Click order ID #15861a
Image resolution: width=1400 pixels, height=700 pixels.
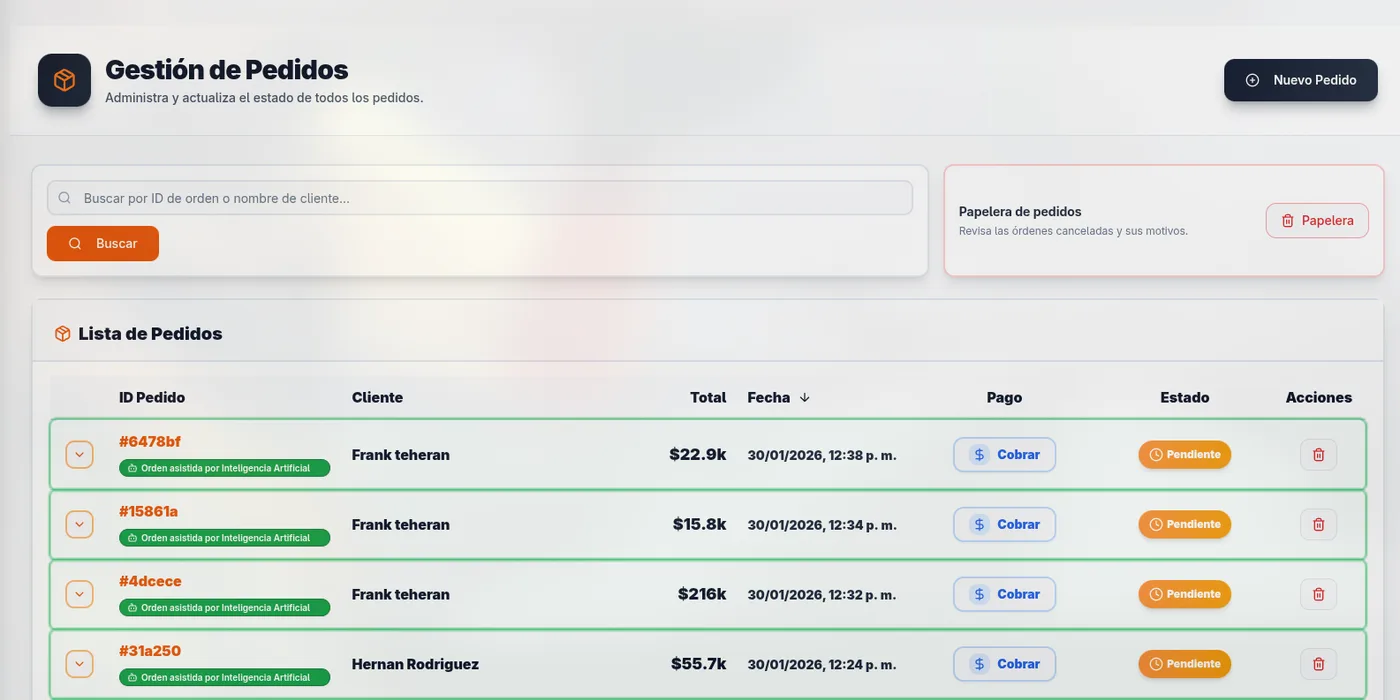[x=148, y=512]
